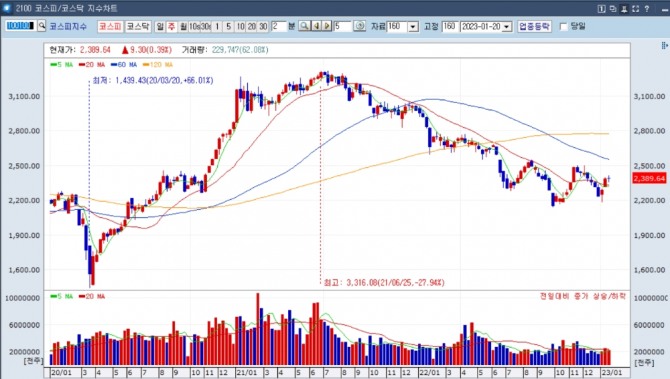Image resolution: width=670 pixels, height=379 pixels.
Task: Click the side panel expander icon at right edge
Action: tap(664, 45)
